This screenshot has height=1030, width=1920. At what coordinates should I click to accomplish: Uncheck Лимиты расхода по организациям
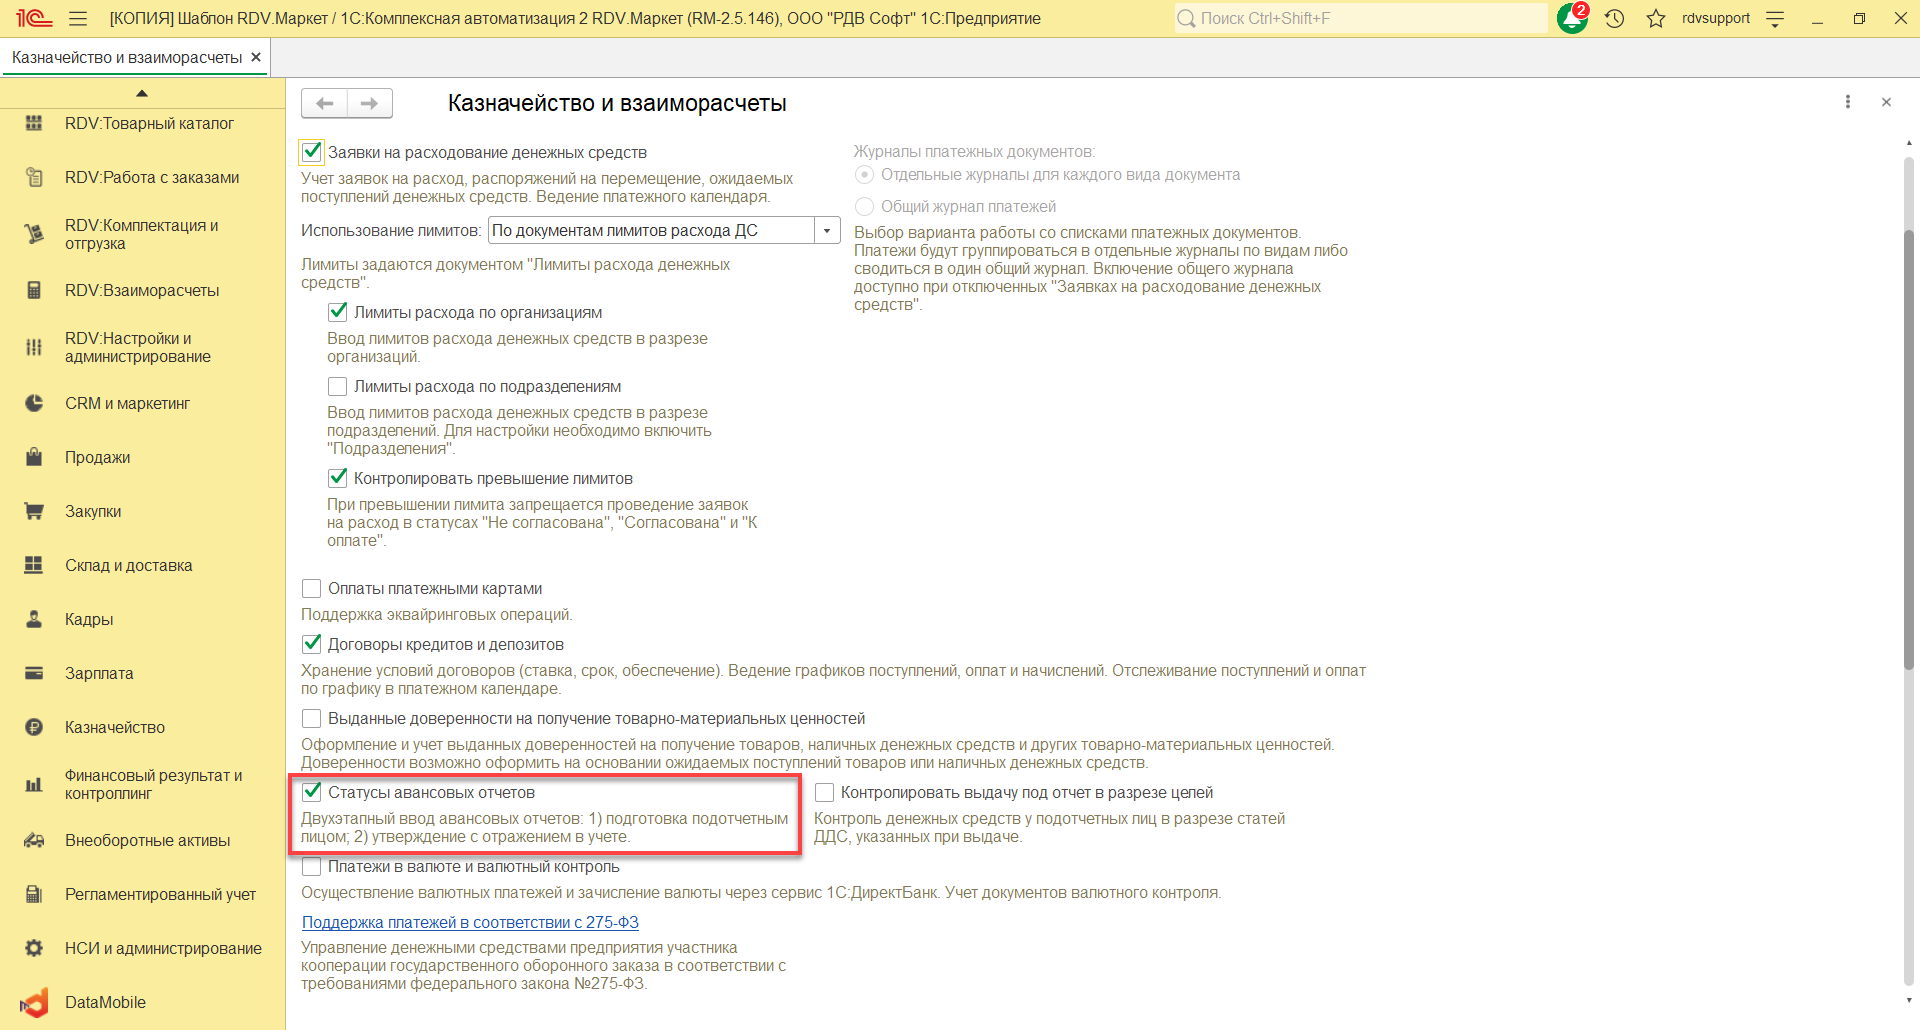tap(338, 312)
